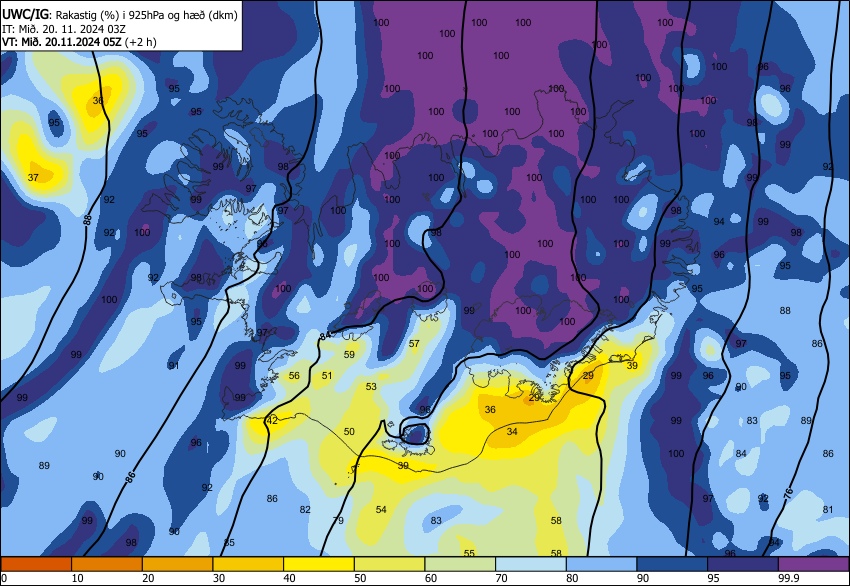850x586 pixels.
Task: Click the orange 10–20 legend swatch
Action: [107, 564]
